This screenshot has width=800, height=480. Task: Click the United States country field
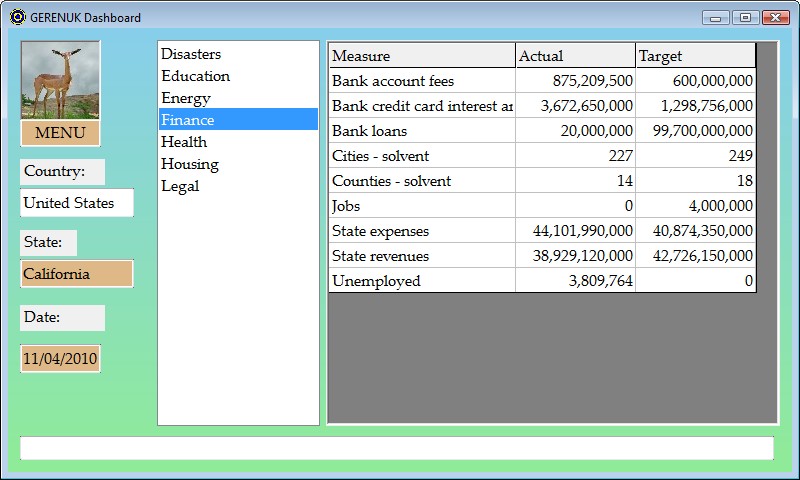coord(77,203)
